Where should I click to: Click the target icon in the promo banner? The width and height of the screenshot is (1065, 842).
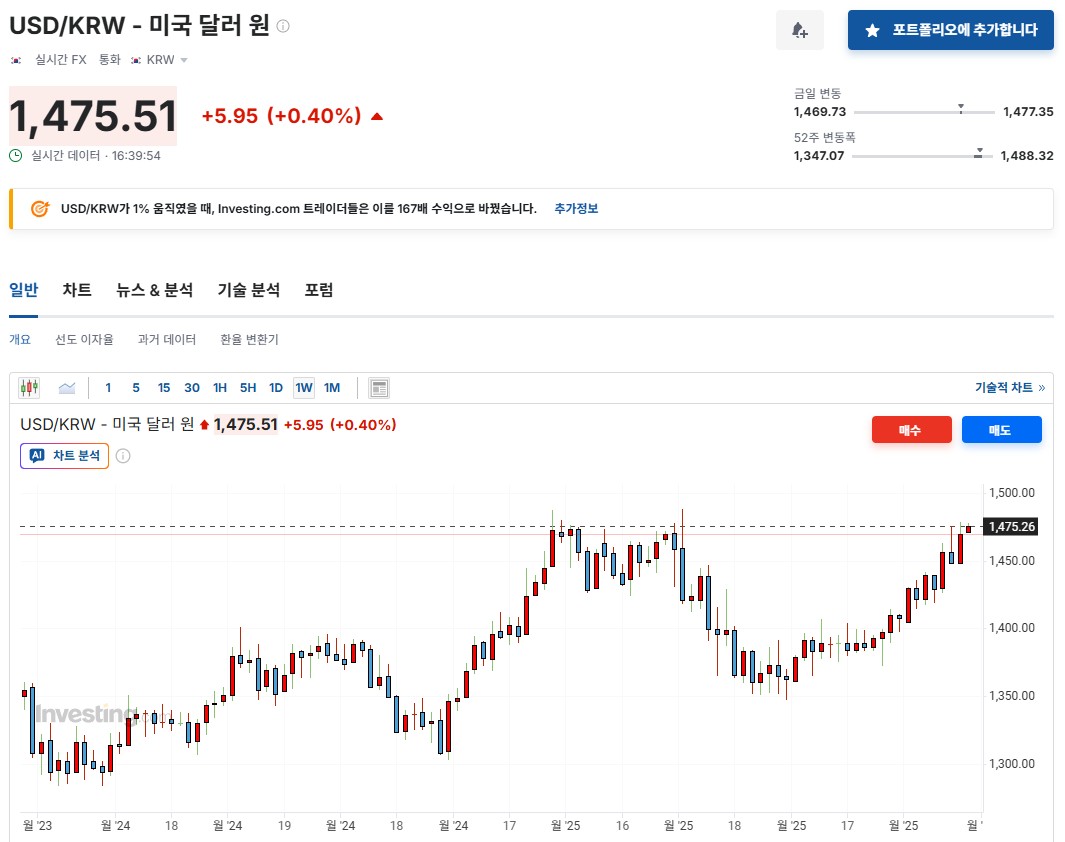point(40,209)
